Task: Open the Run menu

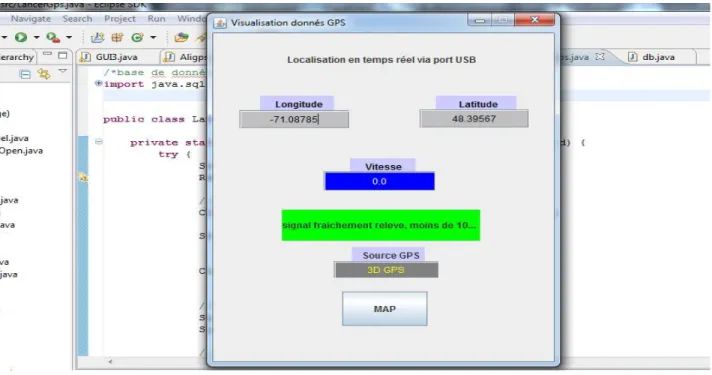Action: pos(156,19)
